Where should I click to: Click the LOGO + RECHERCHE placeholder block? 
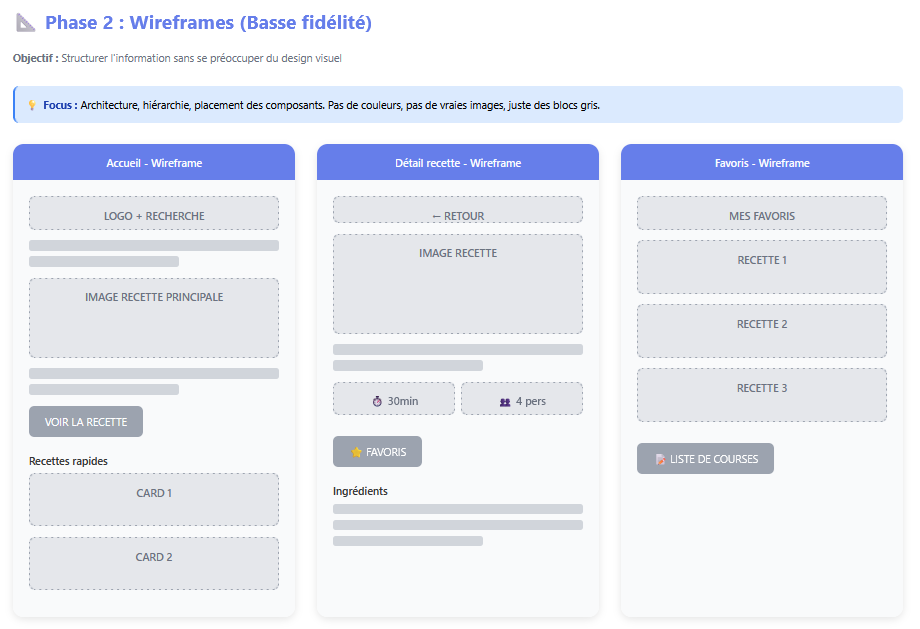[x=154, y=214]
